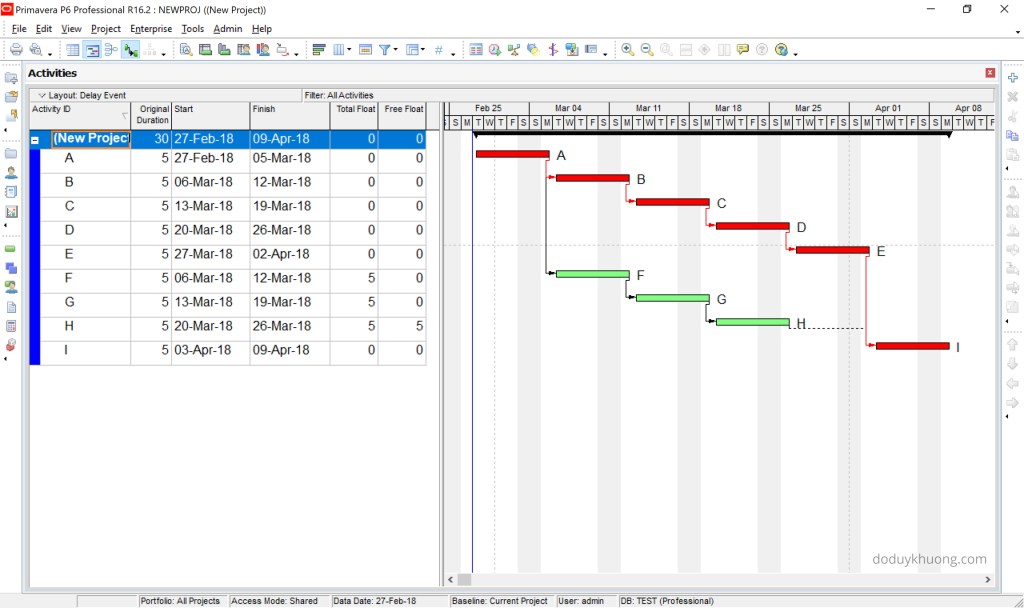
Task: Activate the Activity Network view icon
Action: pos(110,49)
